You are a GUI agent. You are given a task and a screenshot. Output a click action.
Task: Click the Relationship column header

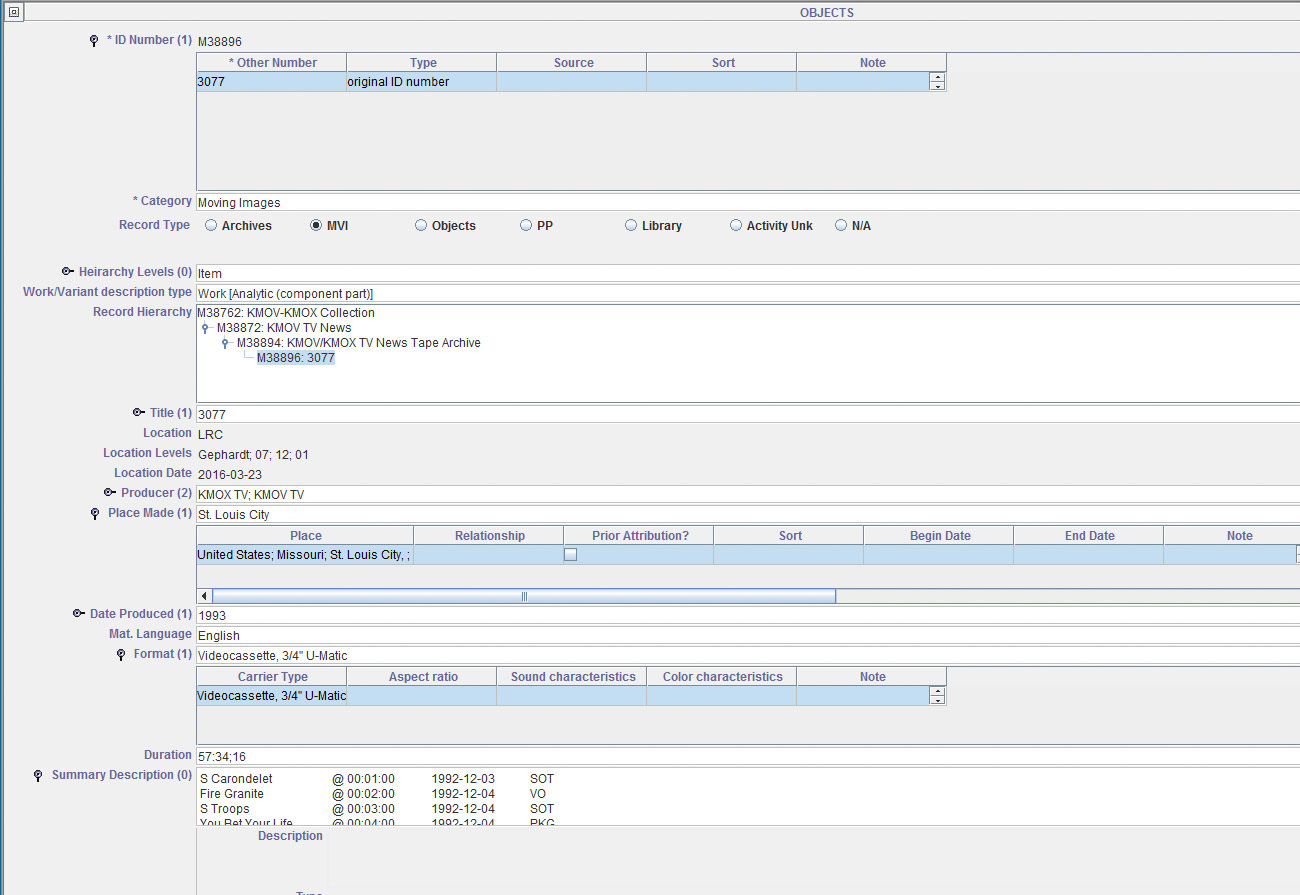pos(489,536)
